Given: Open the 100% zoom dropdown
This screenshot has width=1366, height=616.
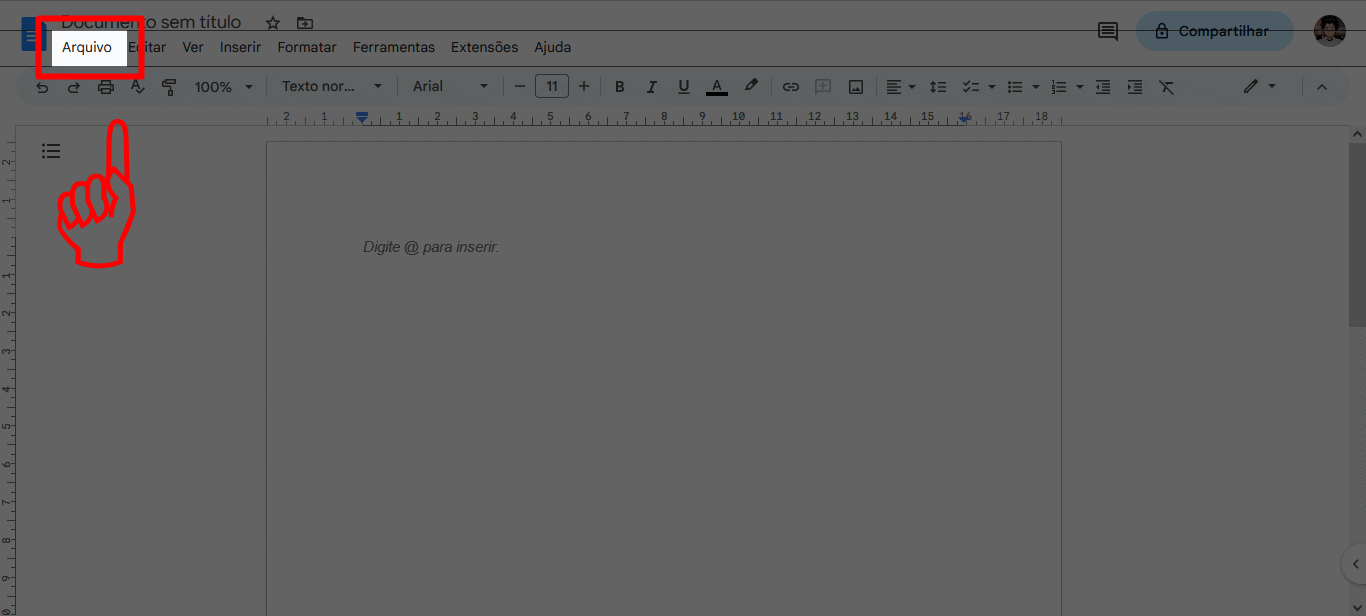Looking at the screenshot, I should click(223, 87).
